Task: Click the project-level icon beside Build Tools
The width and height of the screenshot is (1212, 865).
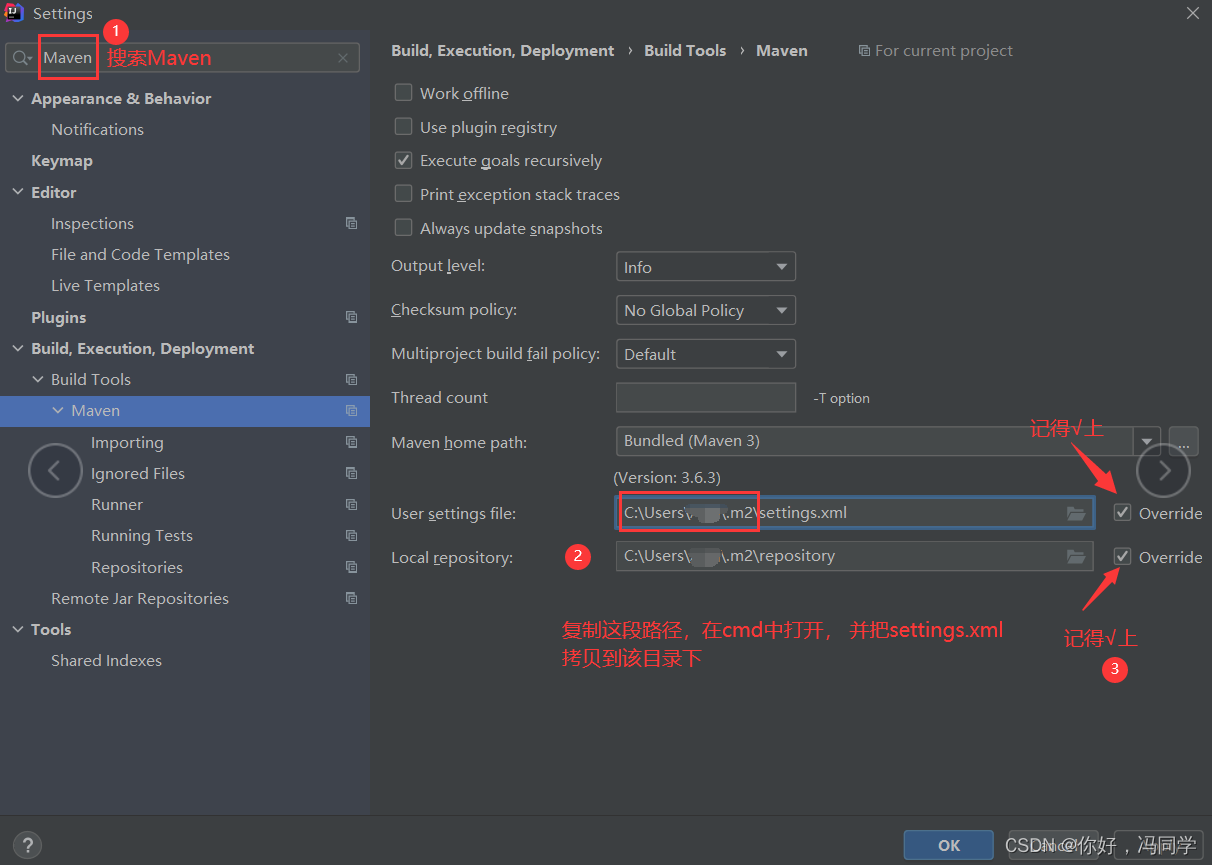Action: [351, 379]
